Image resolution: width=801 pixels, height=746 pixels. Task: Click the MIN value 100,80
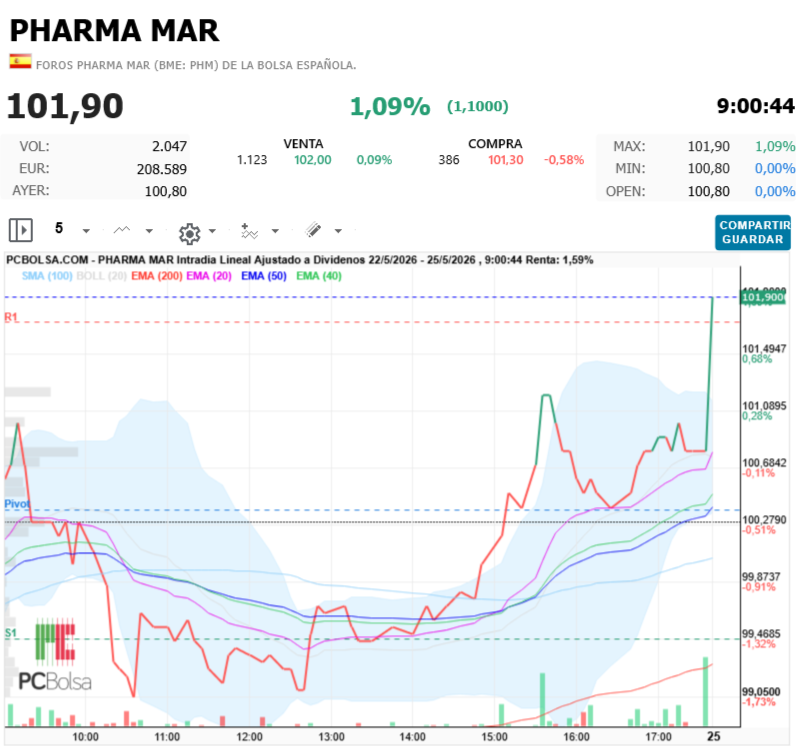[709, 169]
